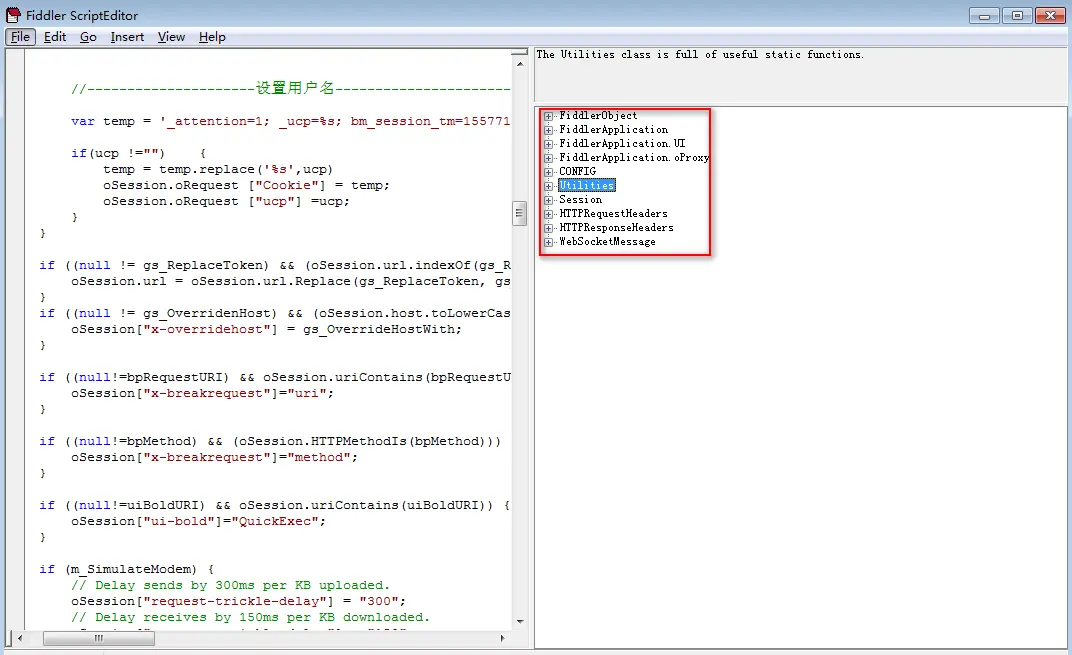This screenshot has height=655, width=1072.
Task: Click vertical scrollbar down arrow in editor
Action: tap(520, 621)
